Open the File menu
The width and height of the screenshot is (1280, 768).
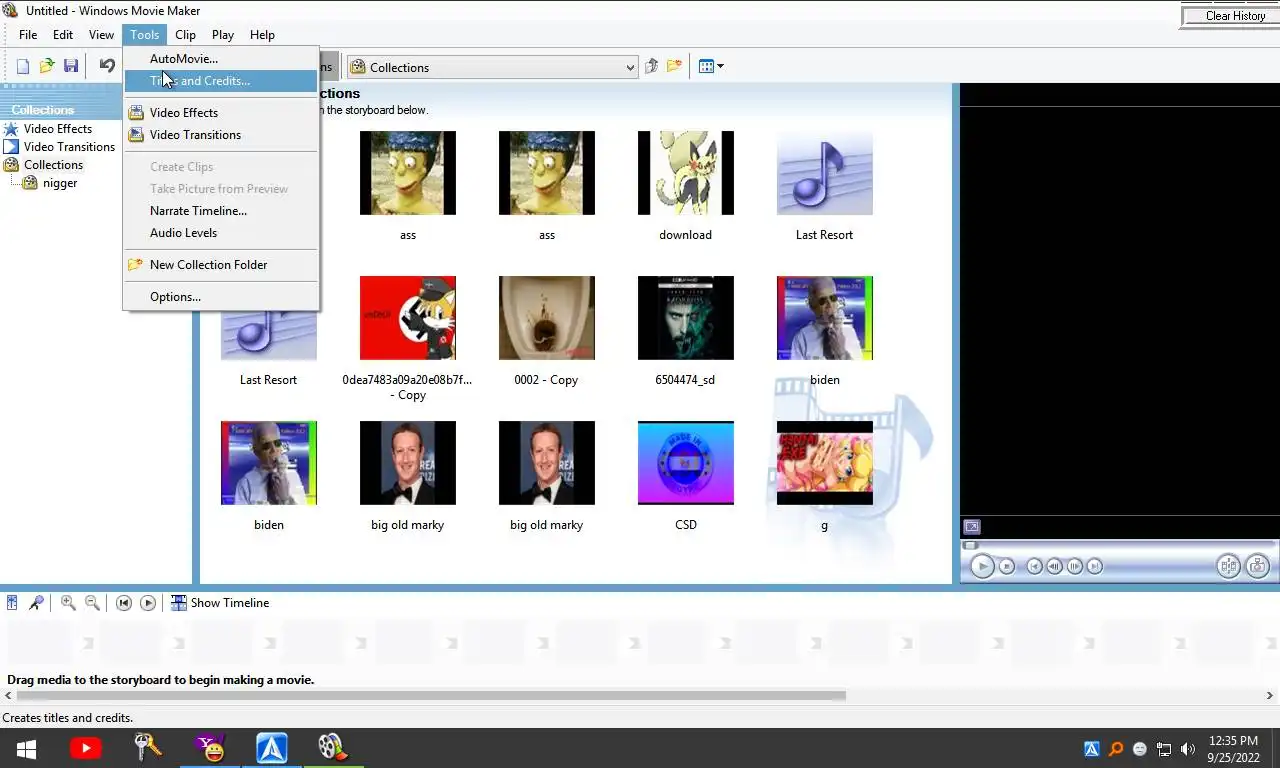(x=28, y=34)
